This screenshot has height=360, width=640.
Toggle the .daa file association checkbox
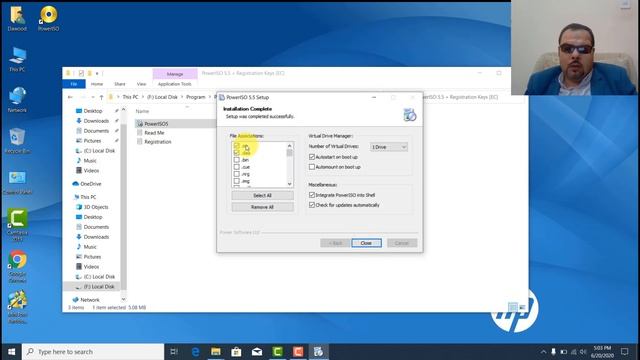tap(237, 153)
